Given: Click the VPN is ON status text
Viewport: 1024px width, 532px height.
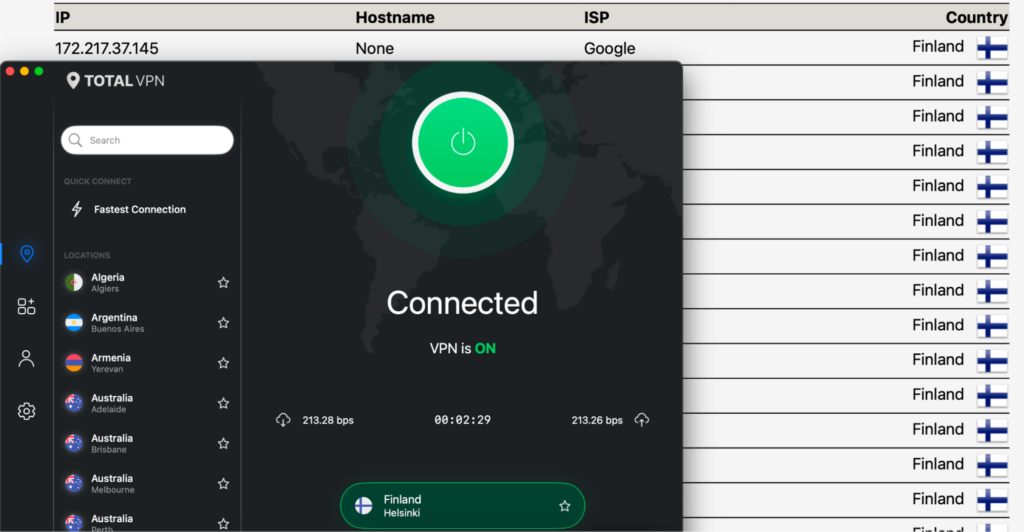Looking at the screenshot, I should (462, 349).
